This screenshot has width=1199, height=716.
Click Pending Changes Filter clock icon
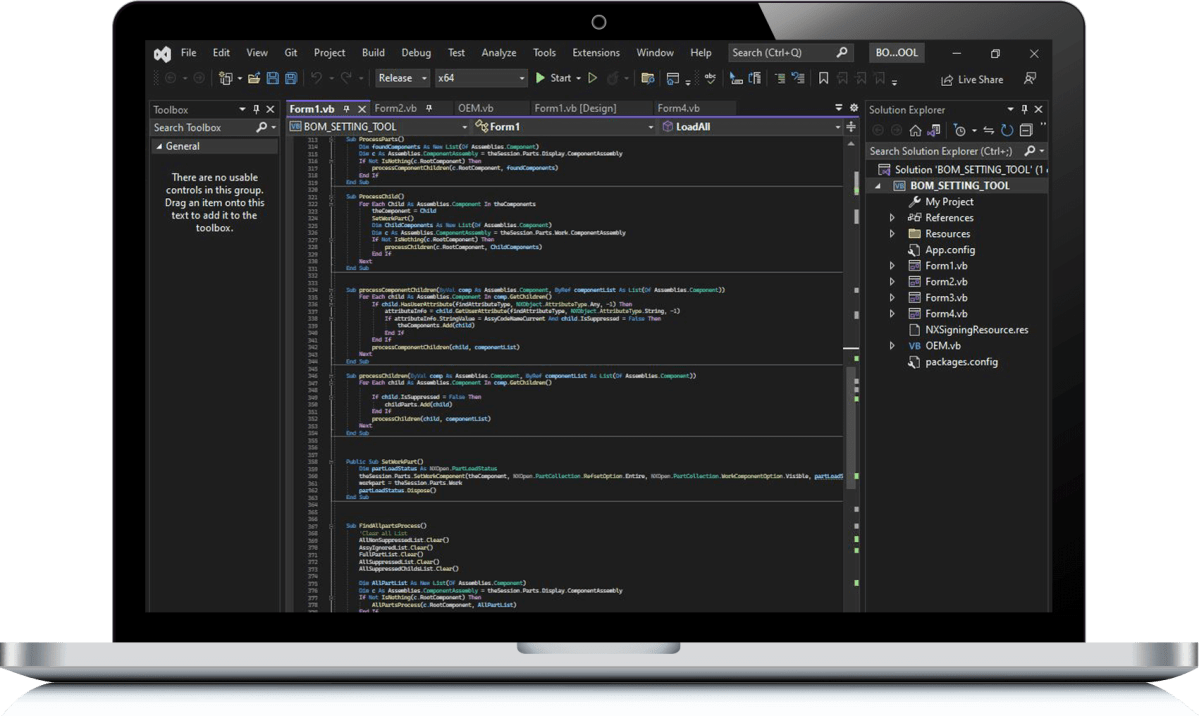[x=960, y=131]
